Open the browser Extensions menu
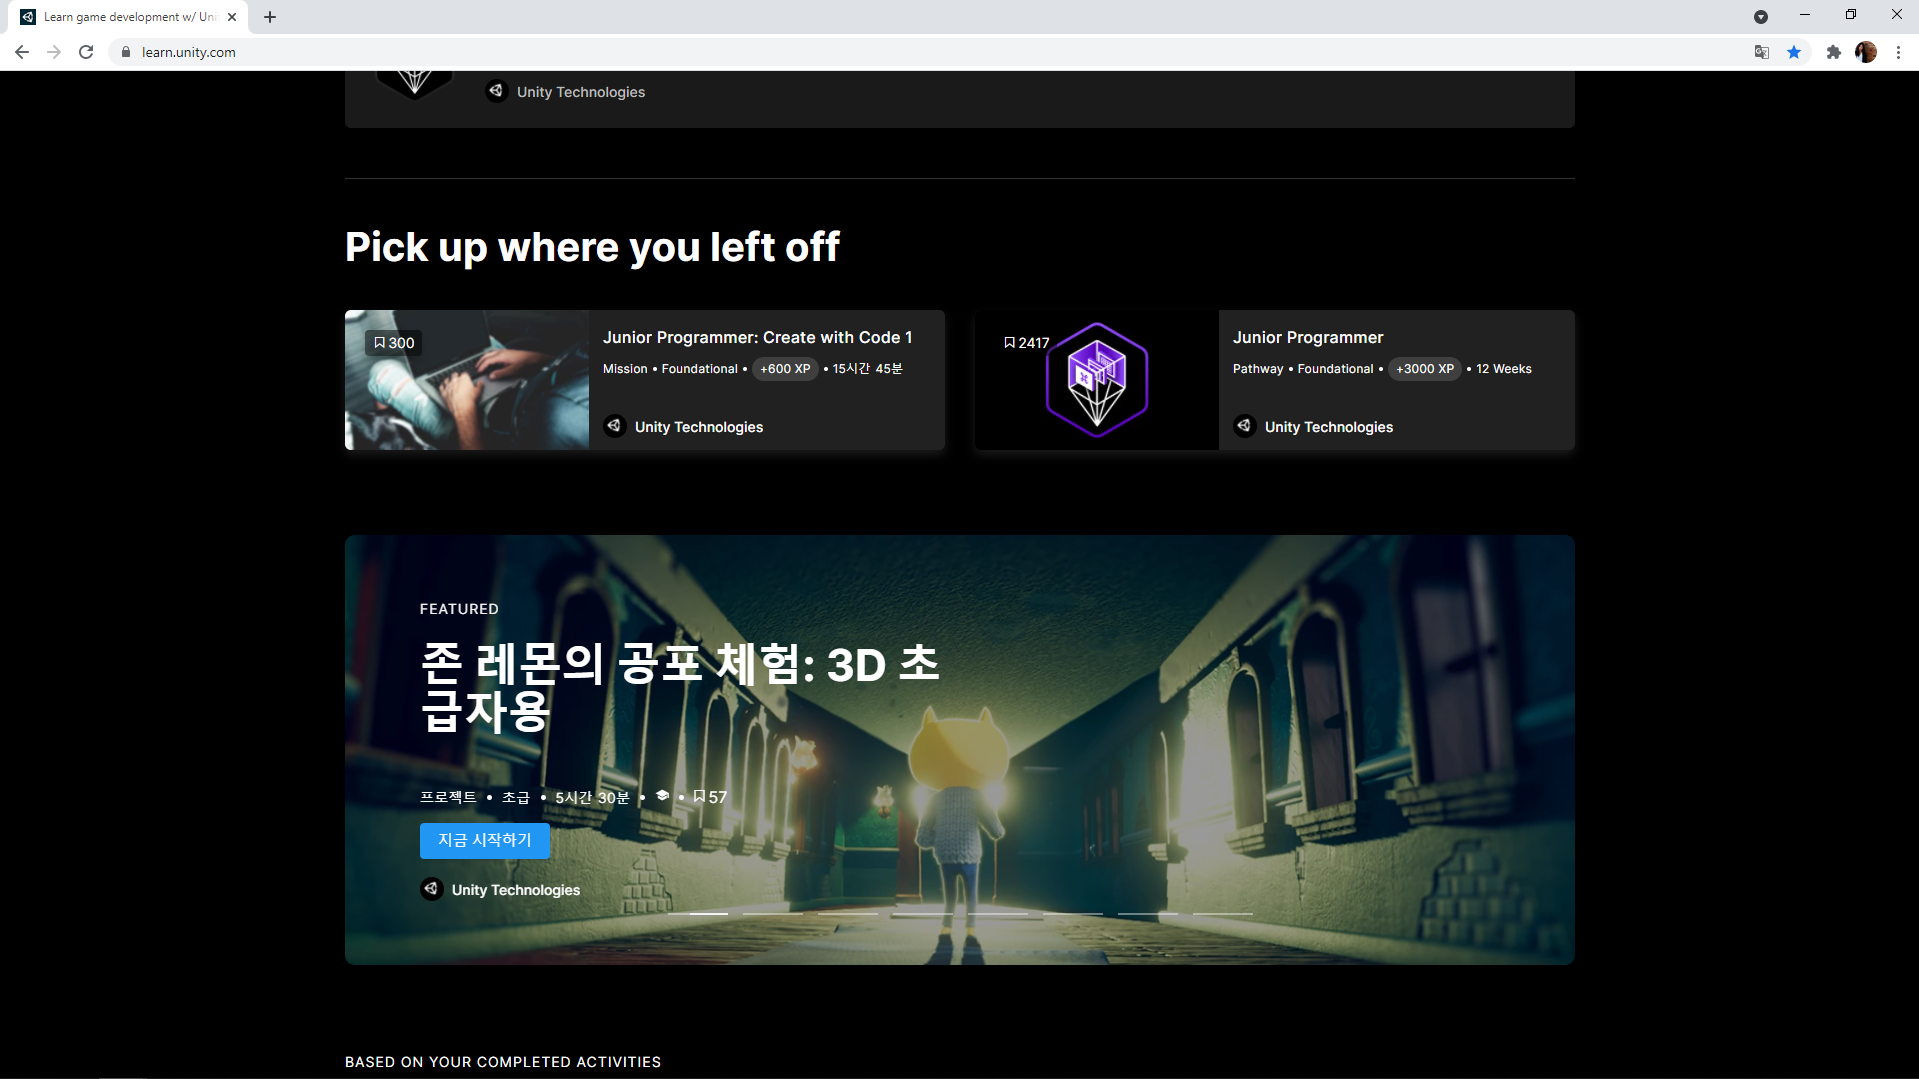1919x1079 pixels. tap(1833, 52)
